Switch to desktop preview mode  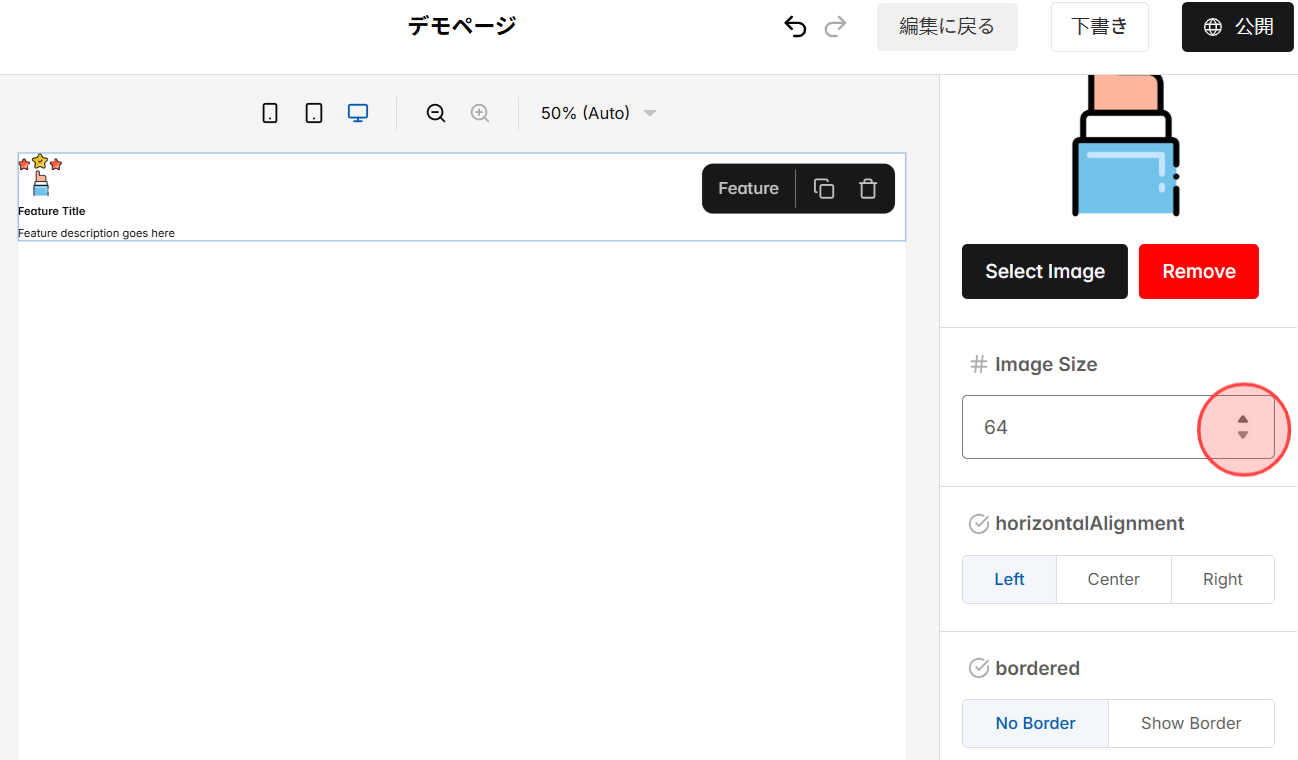point(357,113)
